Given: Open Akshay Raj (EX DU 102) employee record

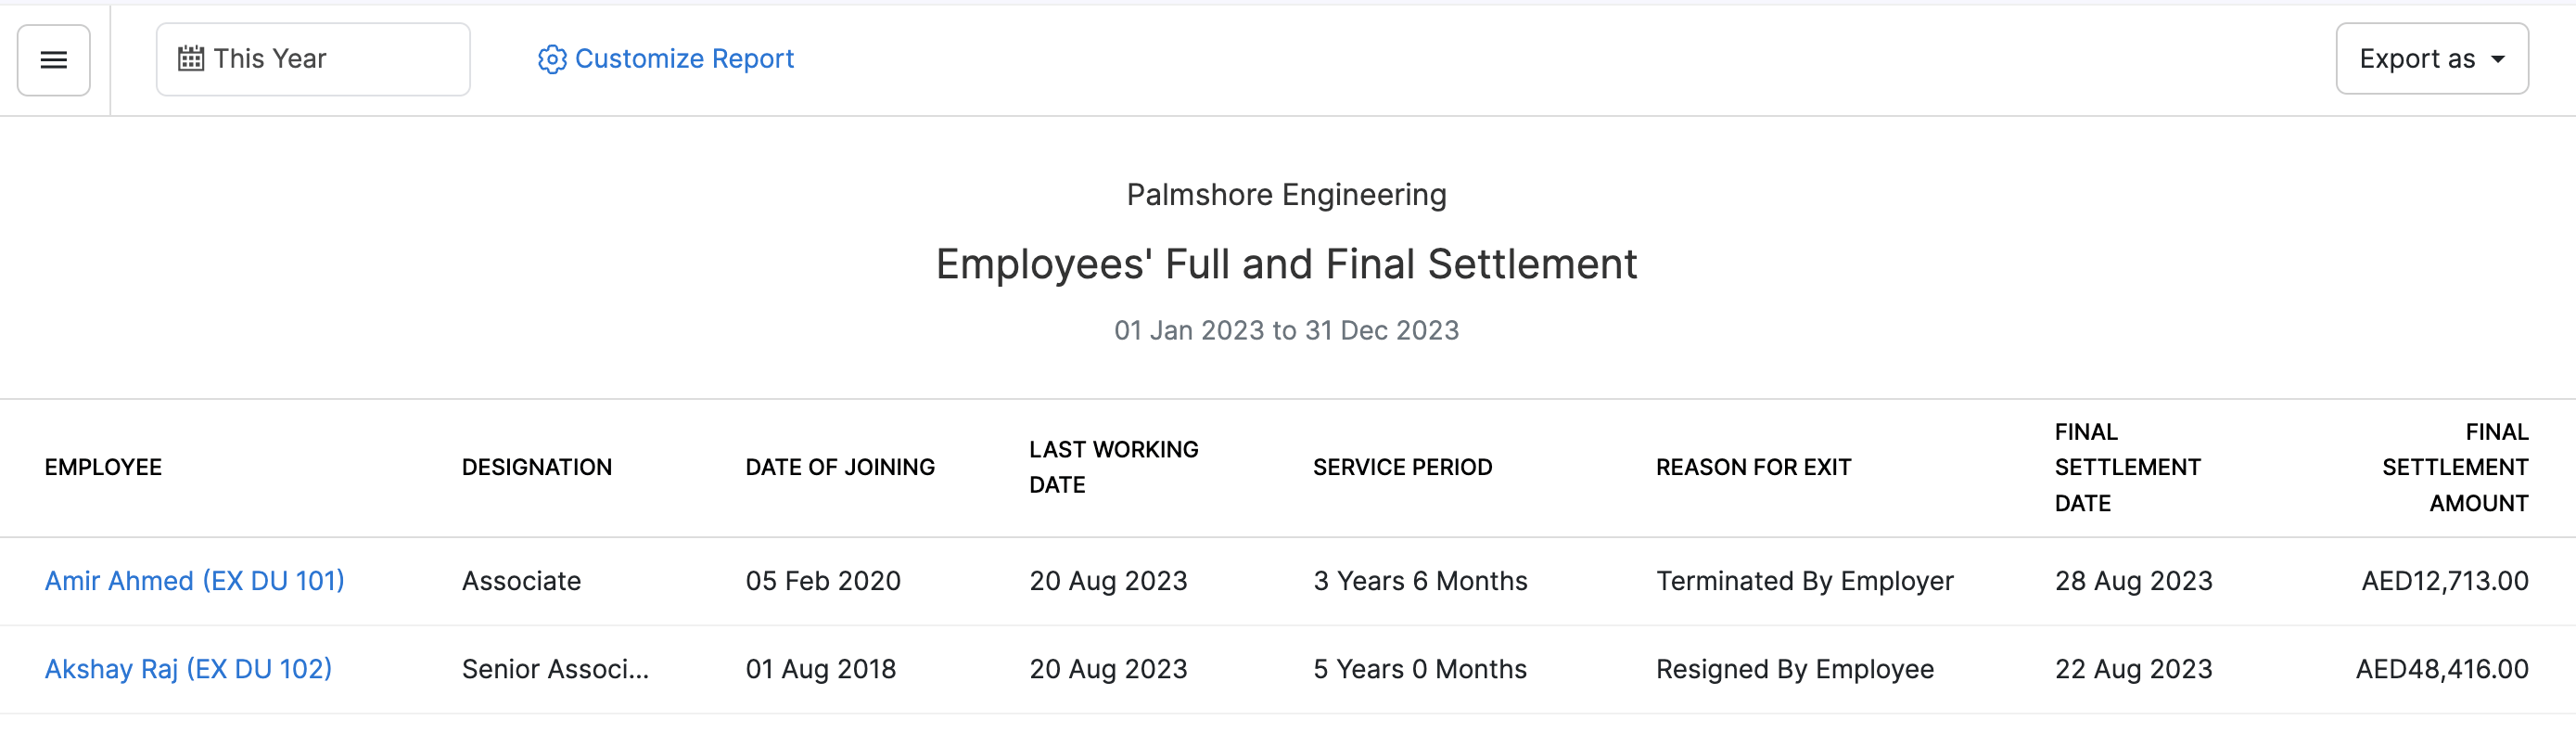Looking at the screenshot, I should tap(188, 669).
